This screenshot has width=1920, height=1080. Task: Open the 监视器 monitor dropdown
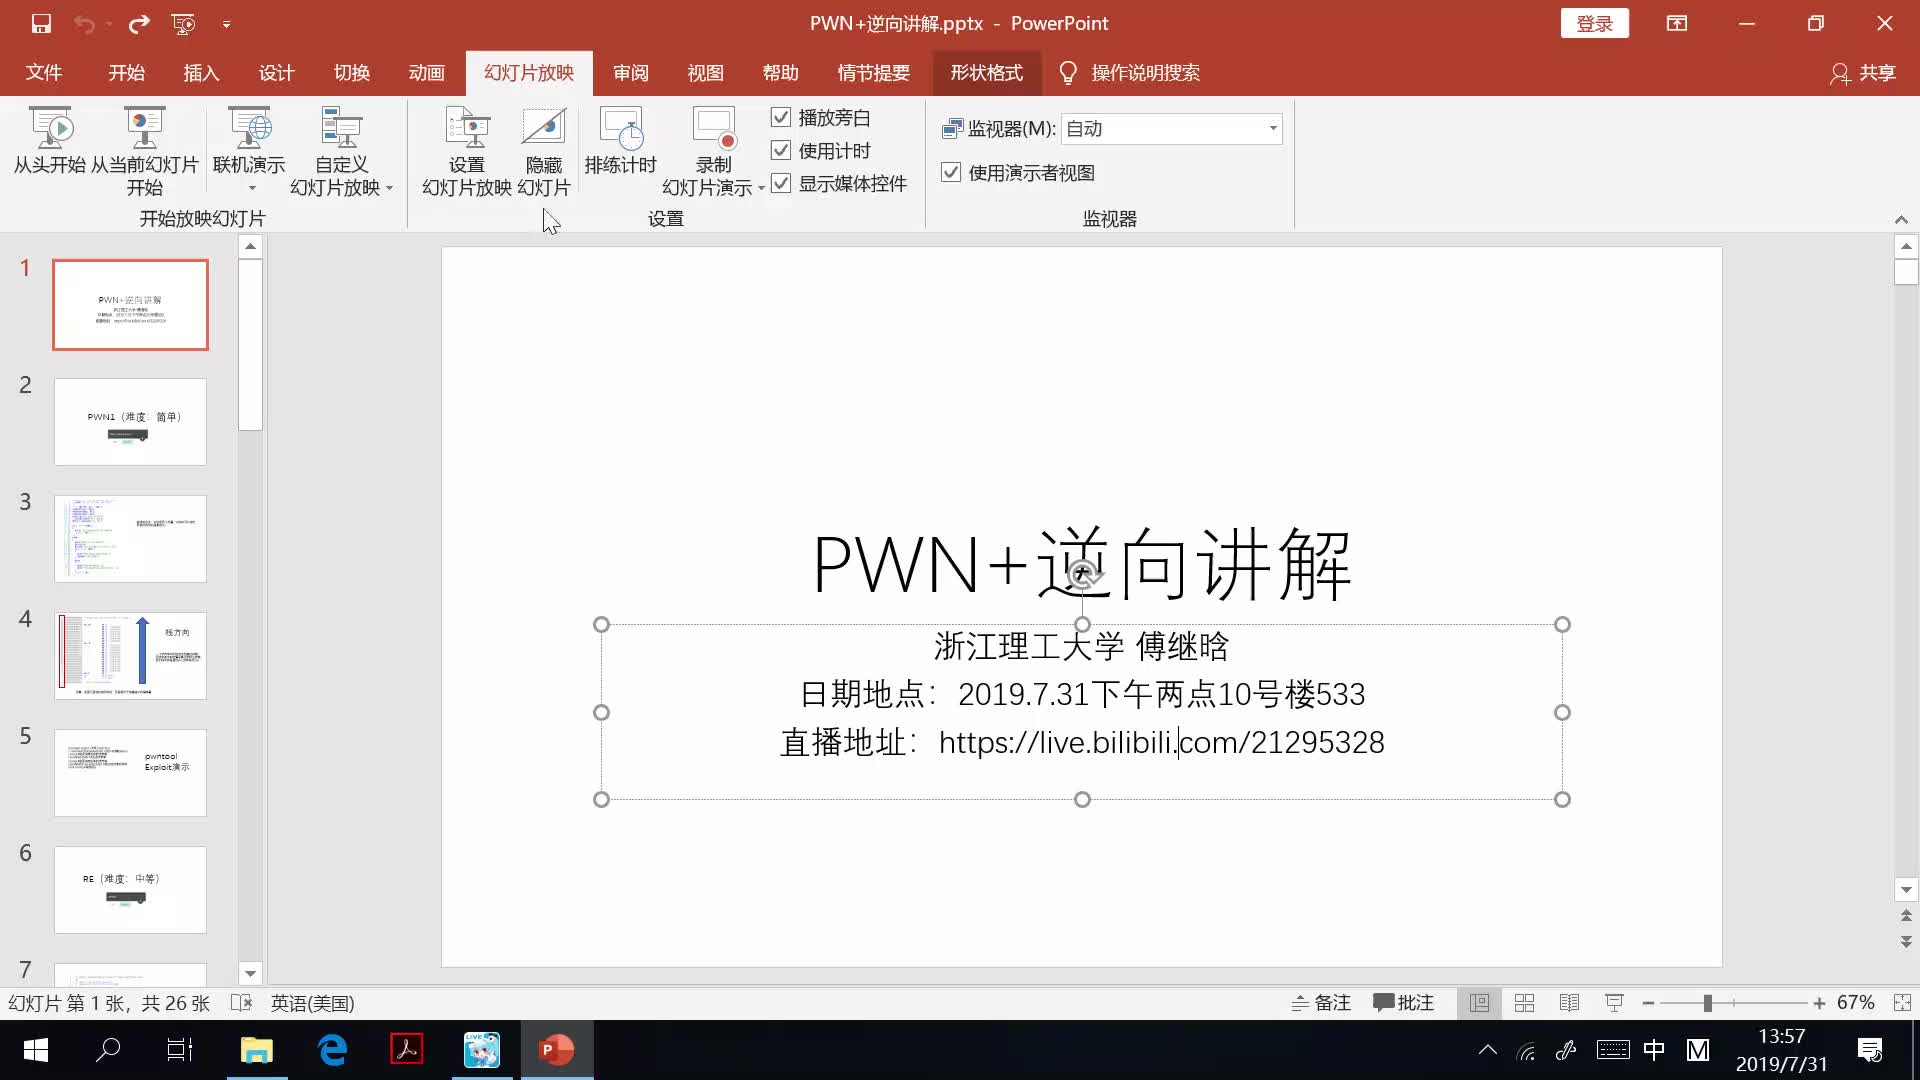pyautogui.click(x=1272, y=128)
